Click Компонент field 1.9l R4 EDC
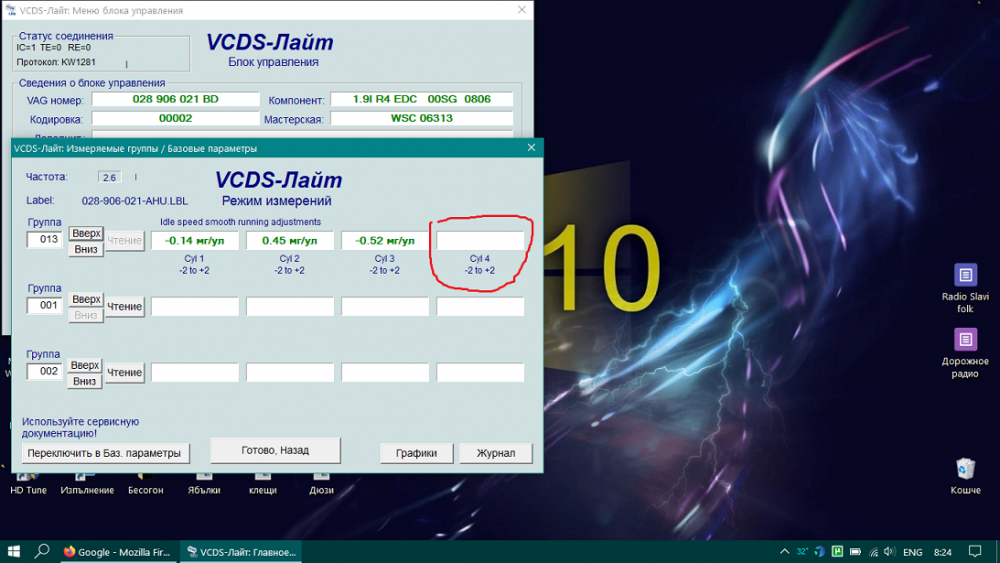Viewport: 1000px width, 563px height. coord(422,99)
